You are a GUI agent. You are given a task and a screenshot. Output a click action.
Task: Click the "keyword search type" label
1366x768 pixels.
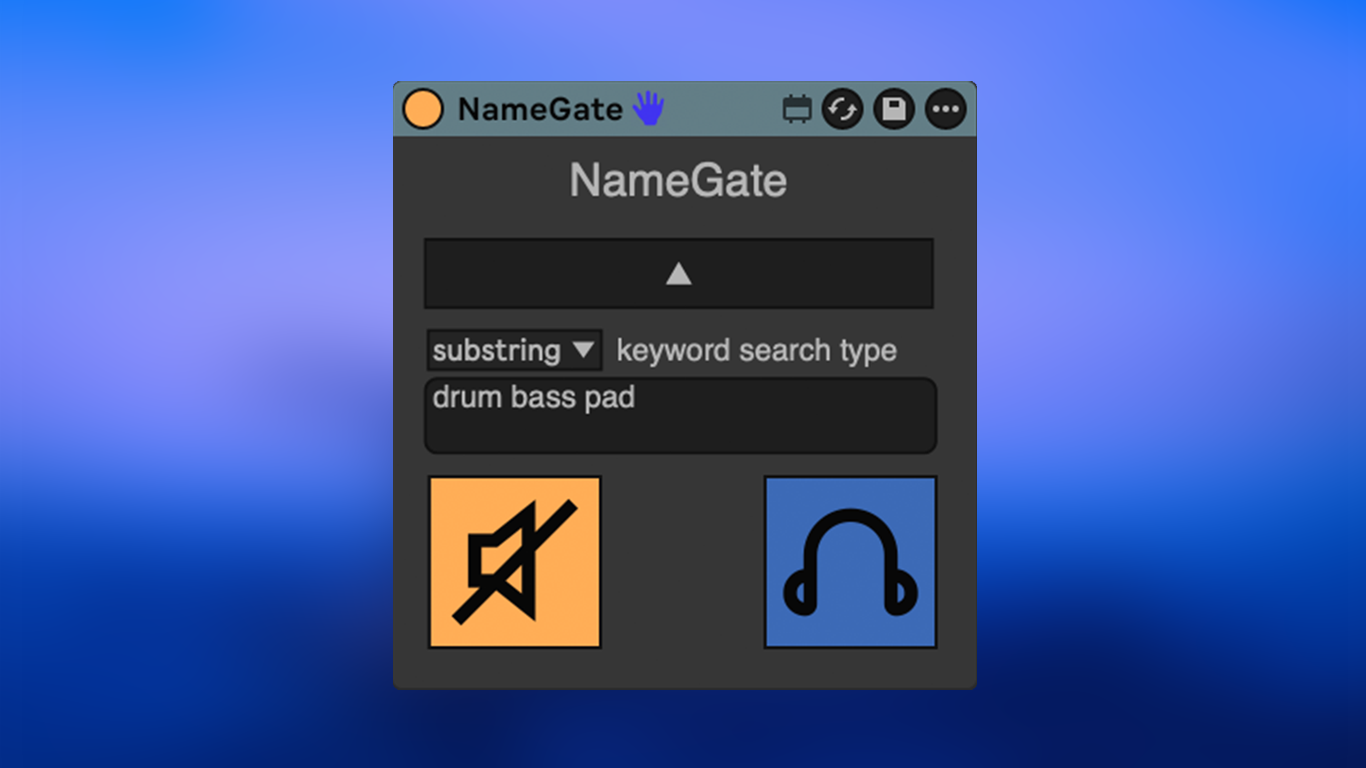click(x=756, y=351)
